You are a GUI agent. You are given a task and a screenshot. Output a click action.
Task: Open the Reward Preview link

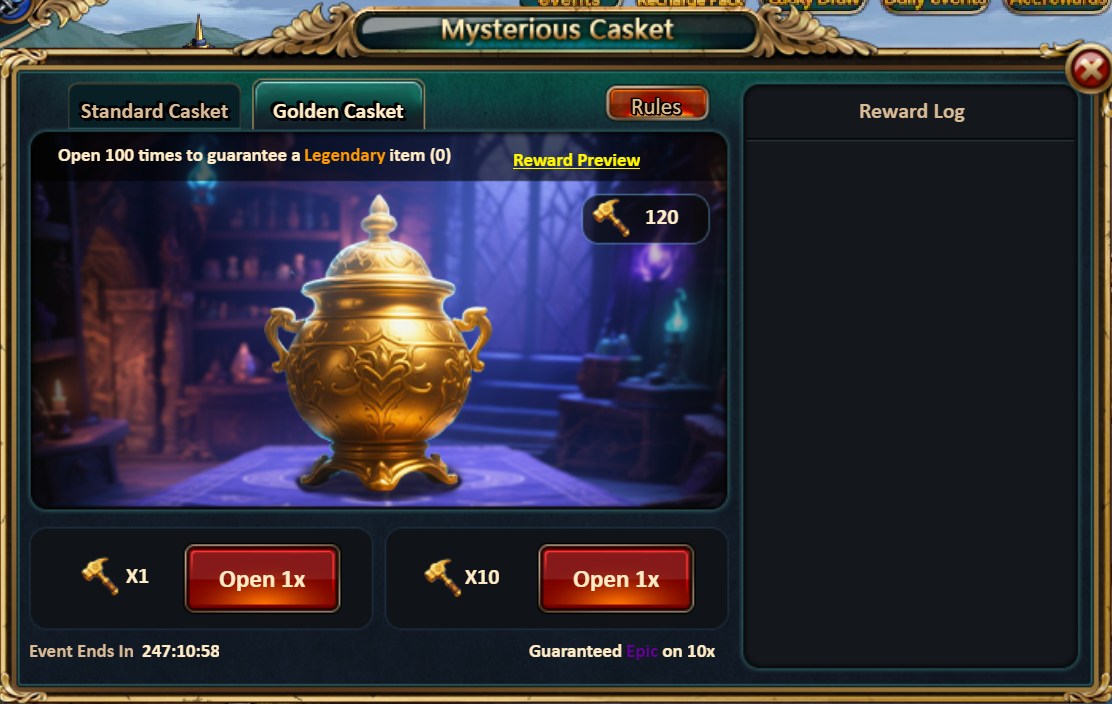[576, 160]
